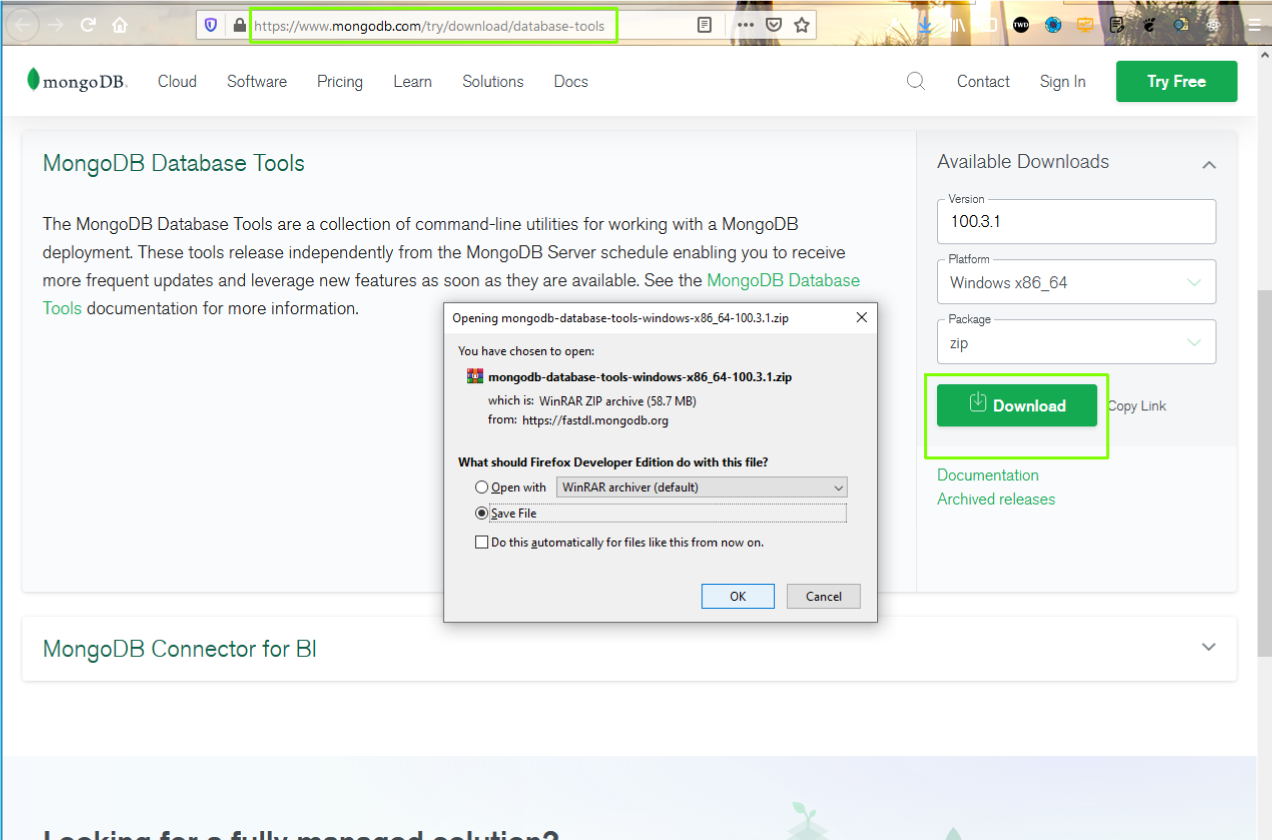Select the Save File radio option

point(483,513)
